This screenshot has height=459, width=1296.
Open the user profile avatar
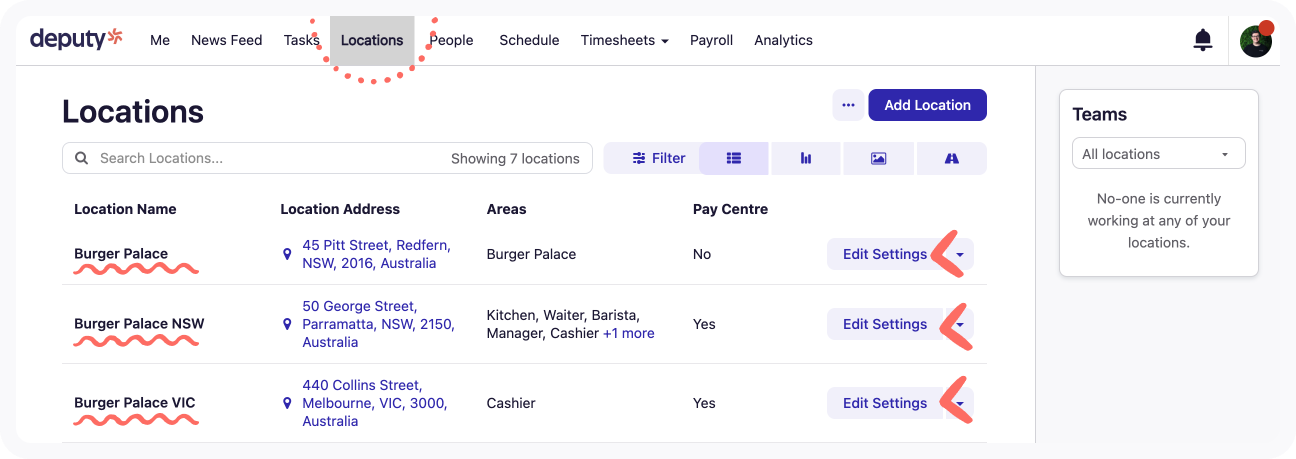(x=1255, y=41)
